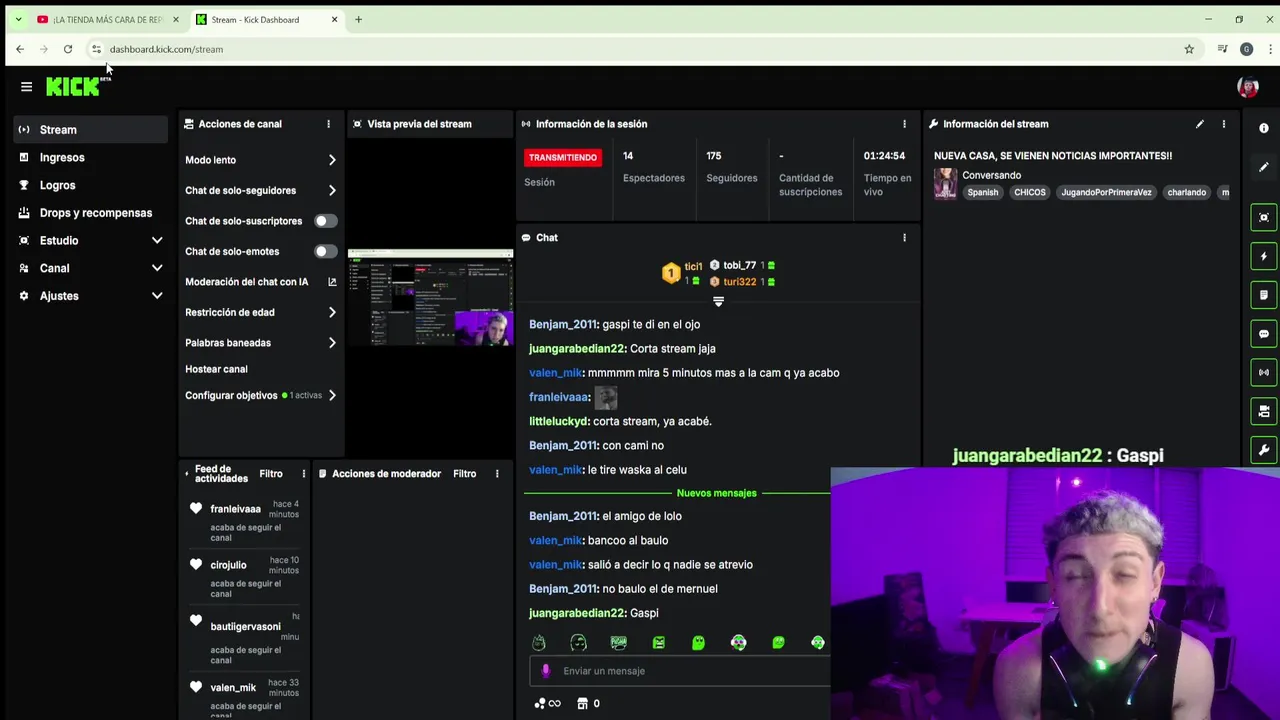
Task: Open Filtro dropdown in Acciones de moderador
Action: click(464, 474)
